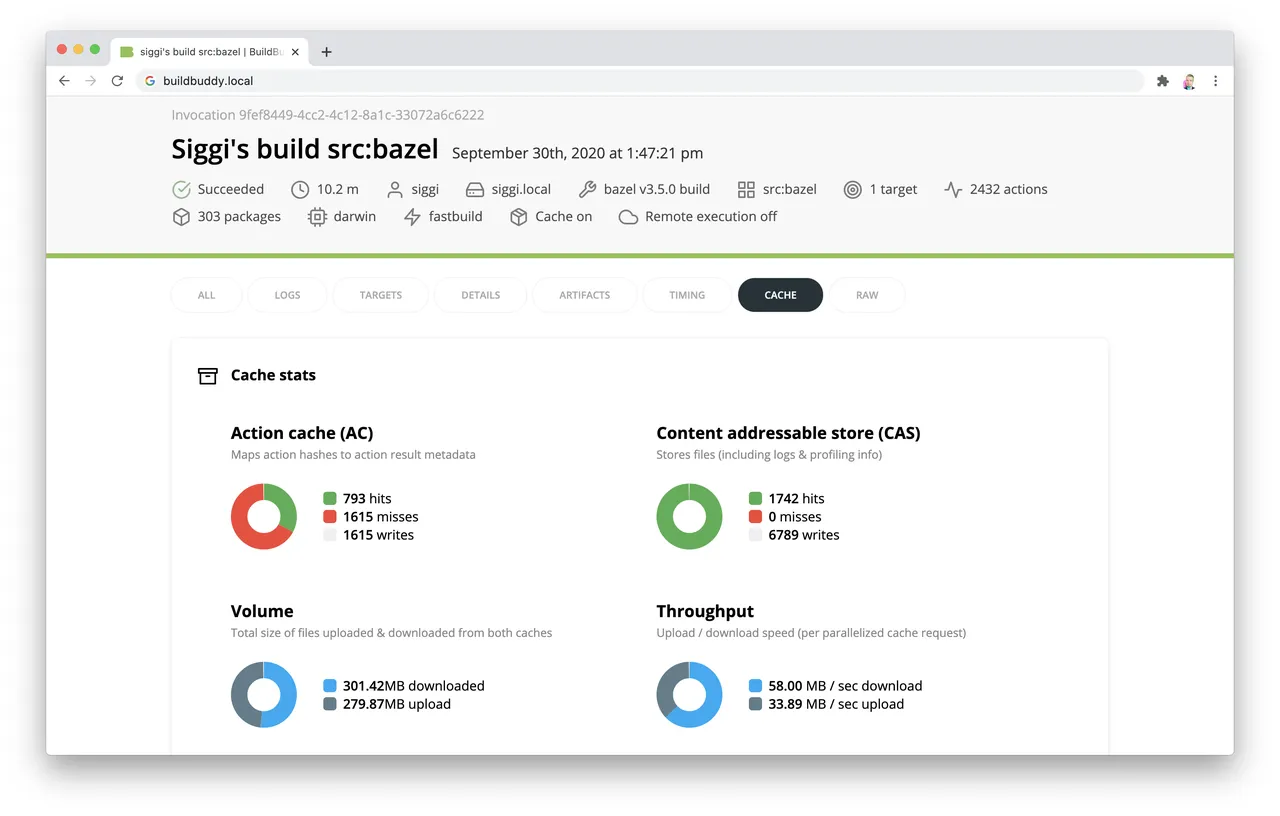Click the blue 58.00 MB/sec download swatch
Screen dimensions: 1280x816
tap(755, 686)
